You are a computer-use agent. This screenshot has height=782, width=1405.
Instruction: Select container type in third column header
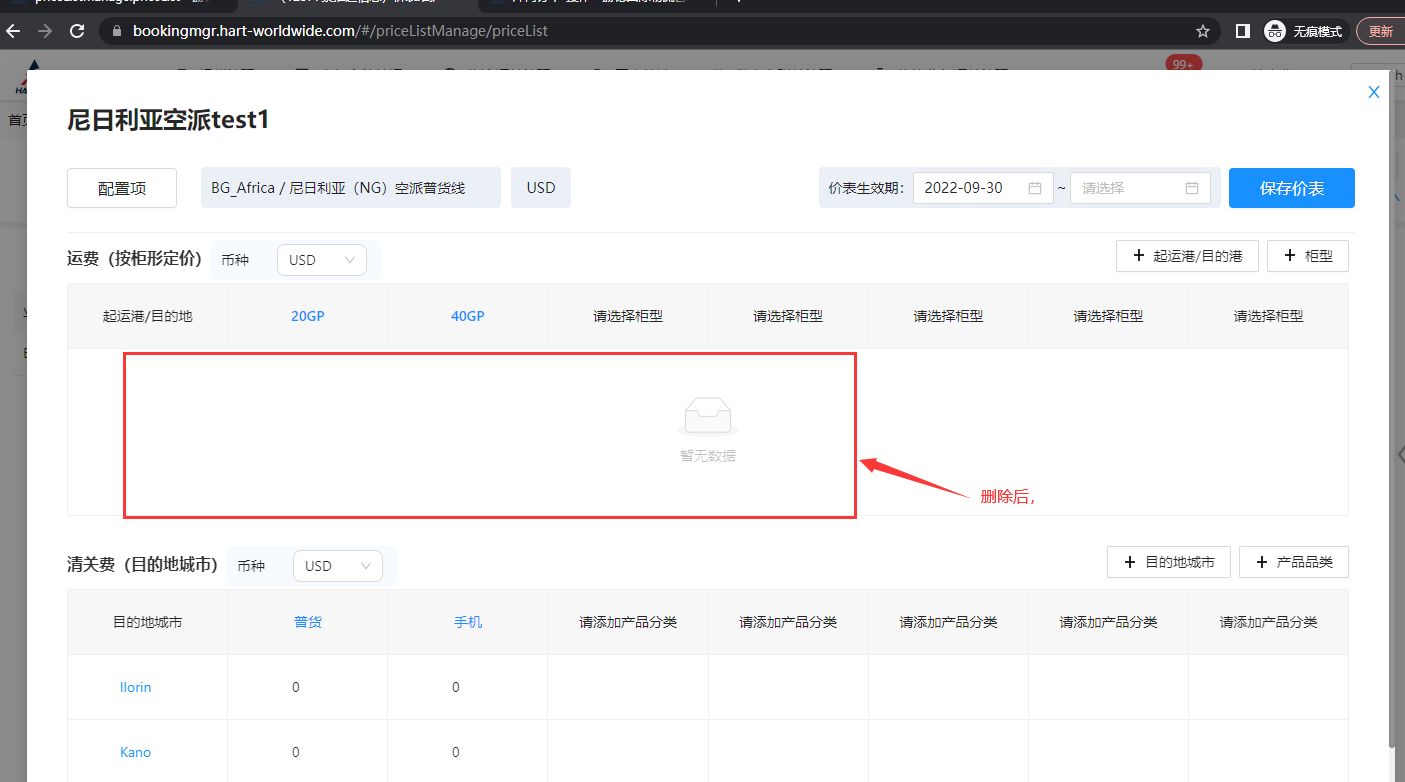628,316
